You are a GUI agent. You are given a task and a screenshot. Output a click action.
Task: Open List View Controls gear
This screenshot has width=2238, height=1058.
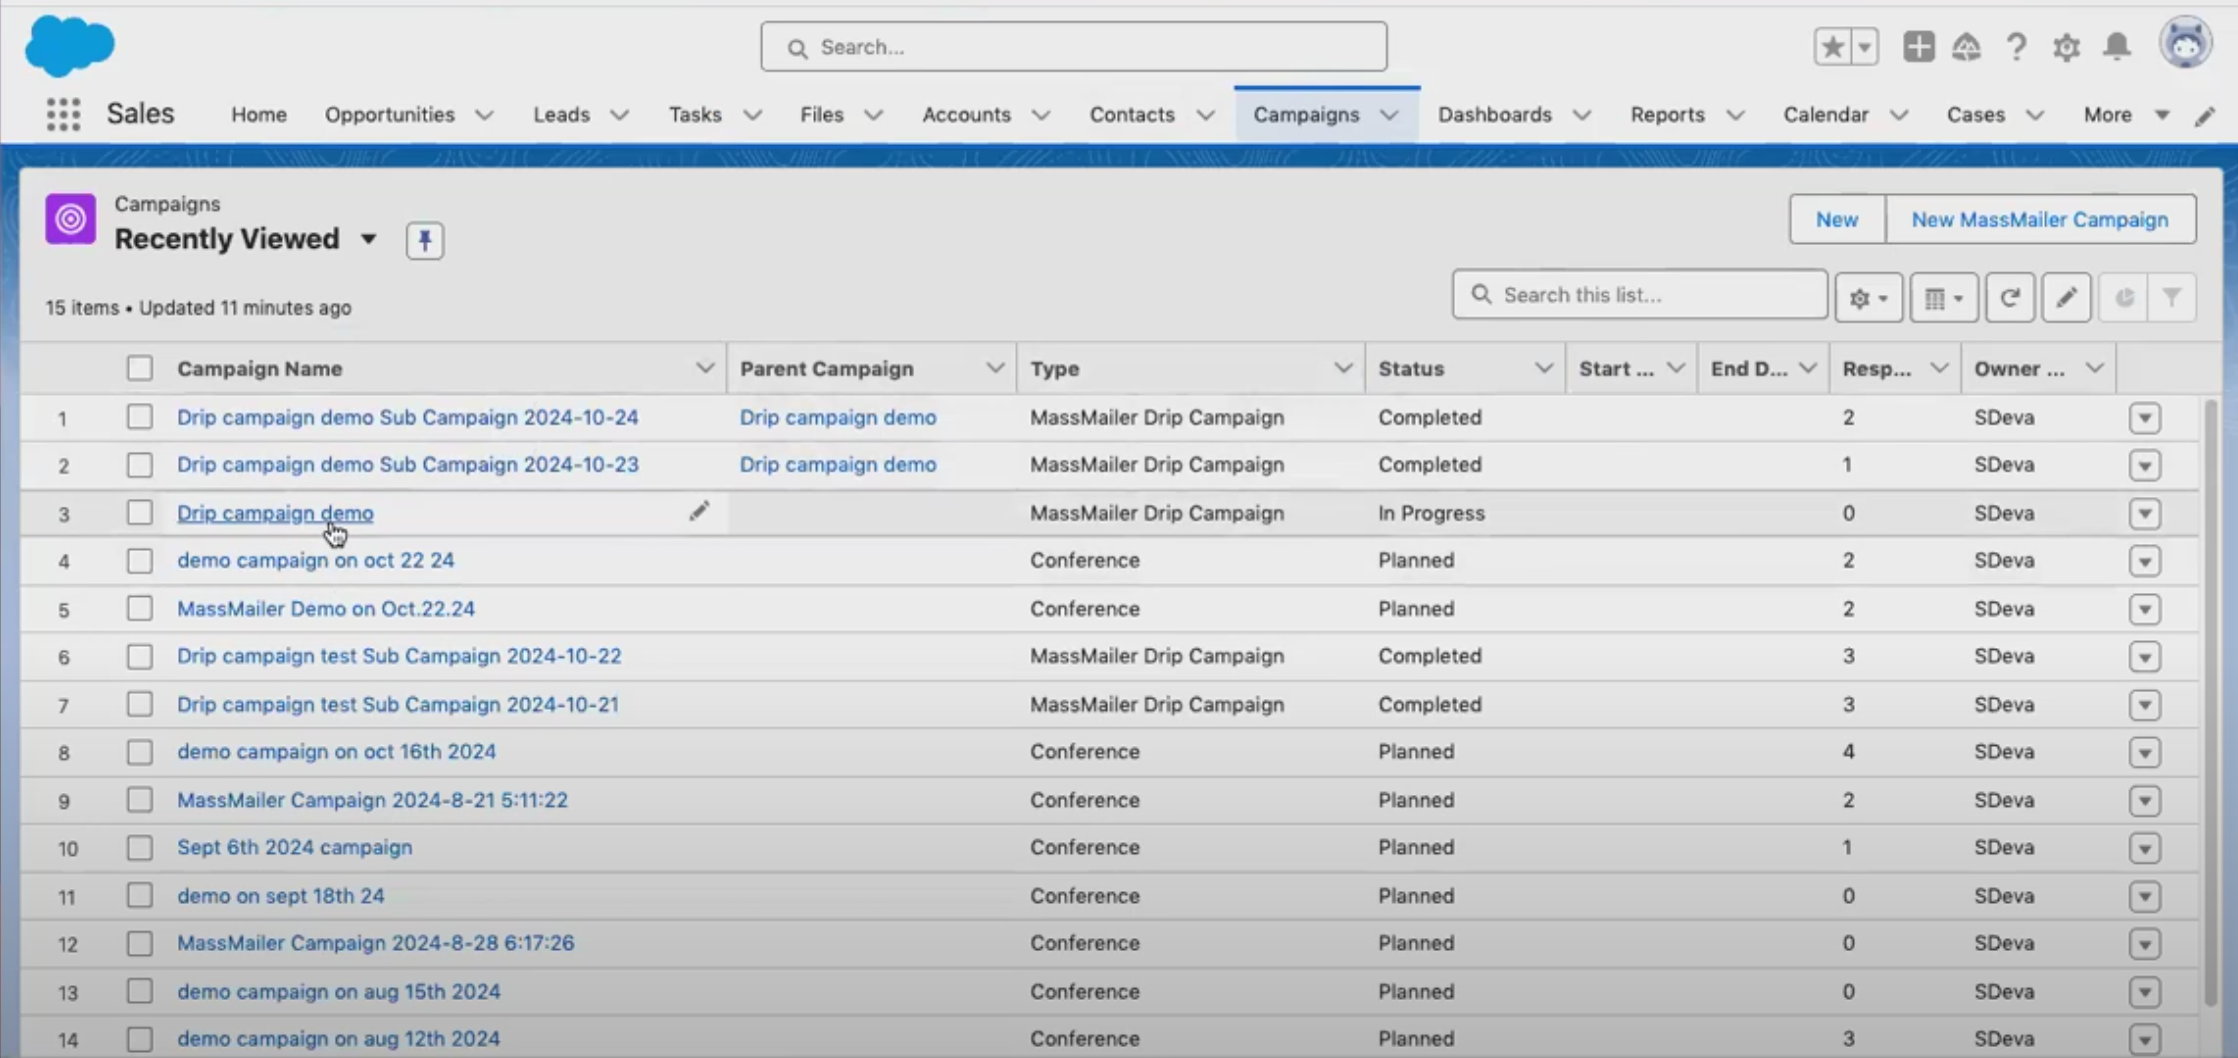click(1868, 297)
